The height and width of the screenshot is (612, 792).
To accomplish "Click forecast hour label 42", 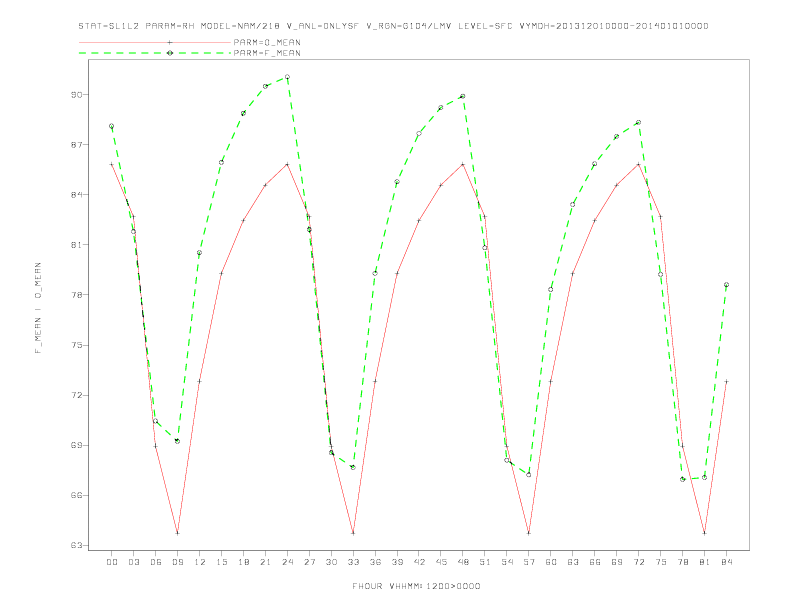I will 419,562.
